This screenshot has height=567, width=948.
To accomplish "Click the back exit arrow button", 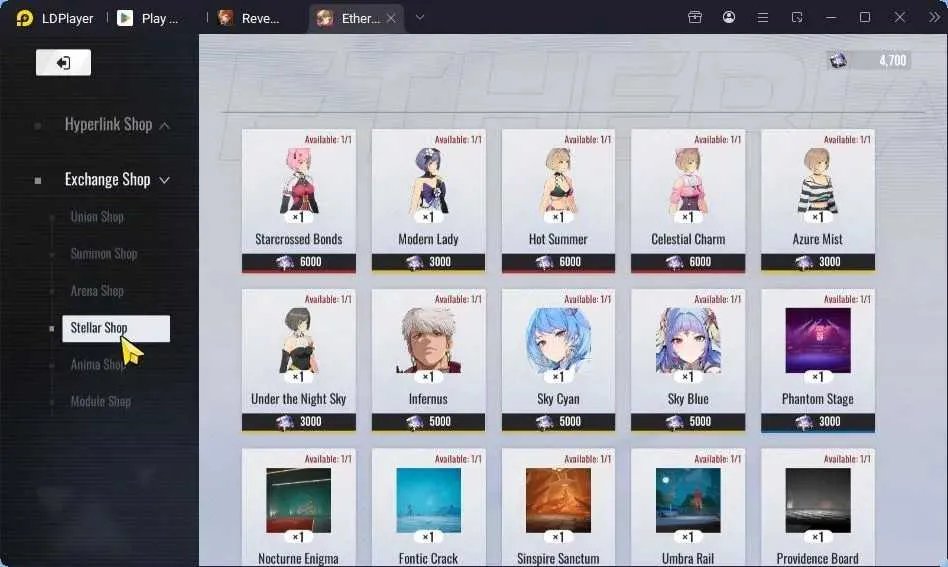I will tap(63, 62).
